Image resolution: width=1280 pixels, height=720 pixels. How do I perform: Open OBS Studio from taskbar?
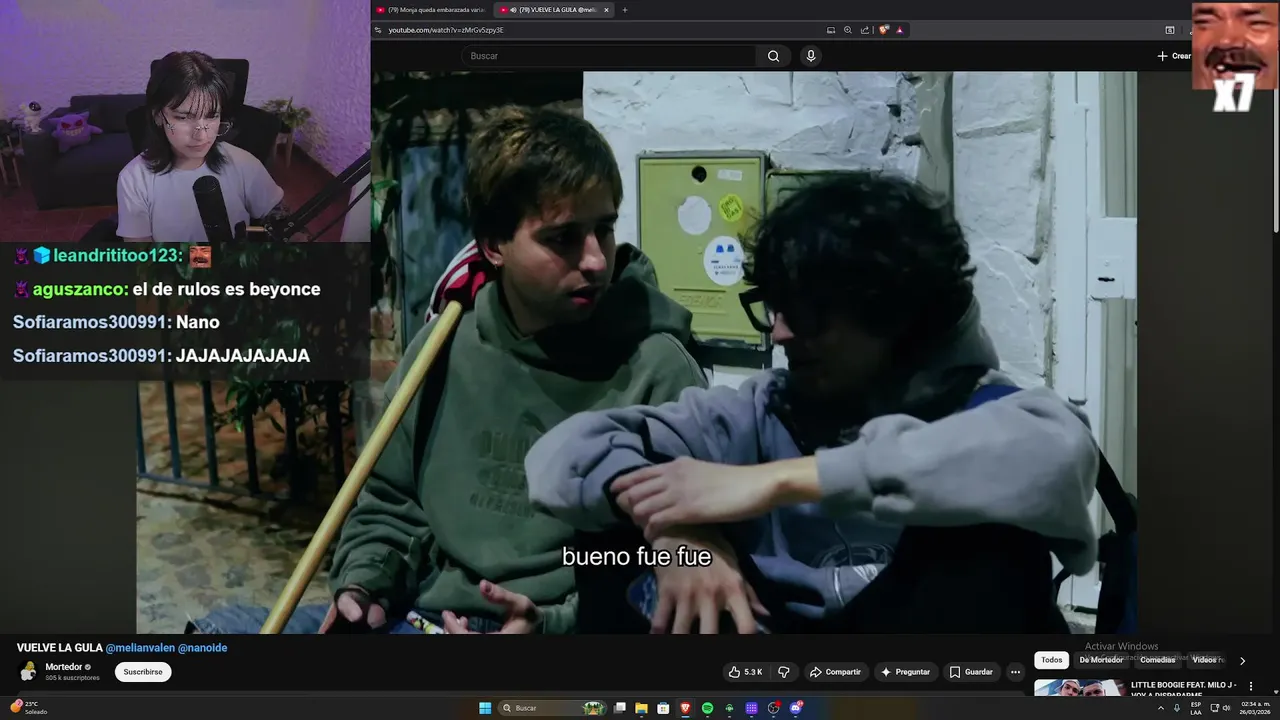pos(773,708)
